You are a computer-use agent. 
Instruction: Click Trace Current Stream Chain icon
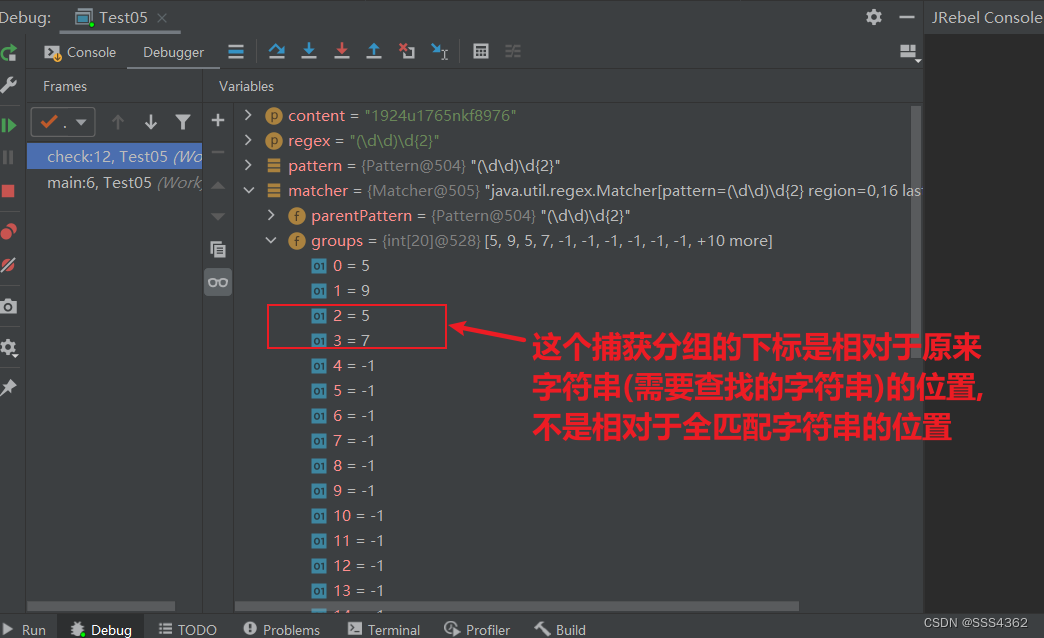(x=513, y=51)
